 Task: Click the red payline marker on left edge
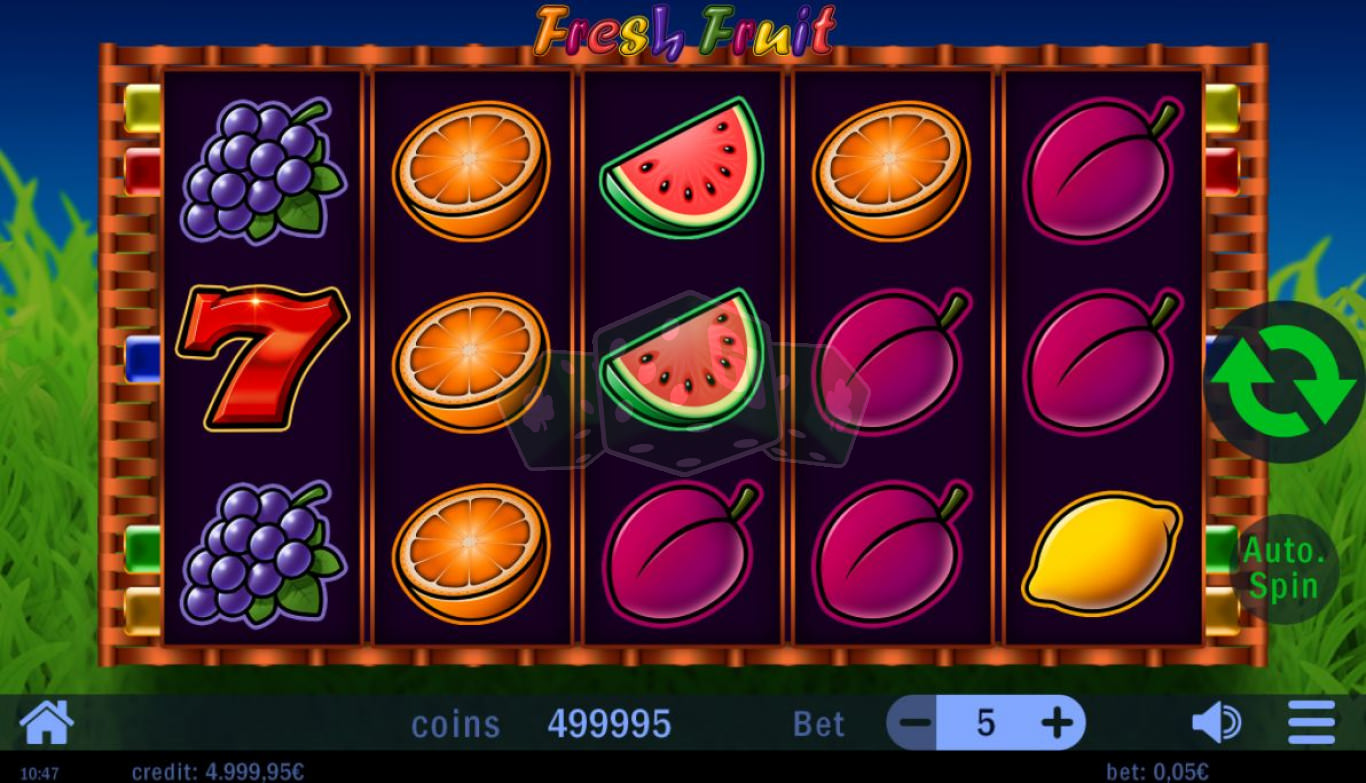pyautogui.click(x=142, y=171)
